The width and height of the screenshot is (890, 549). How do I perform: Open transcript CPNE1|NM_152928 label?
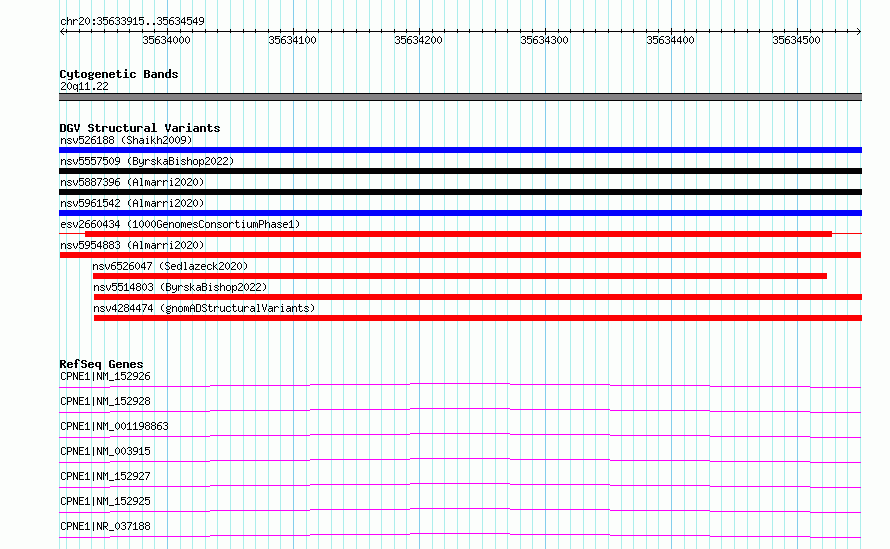[106, 401]
